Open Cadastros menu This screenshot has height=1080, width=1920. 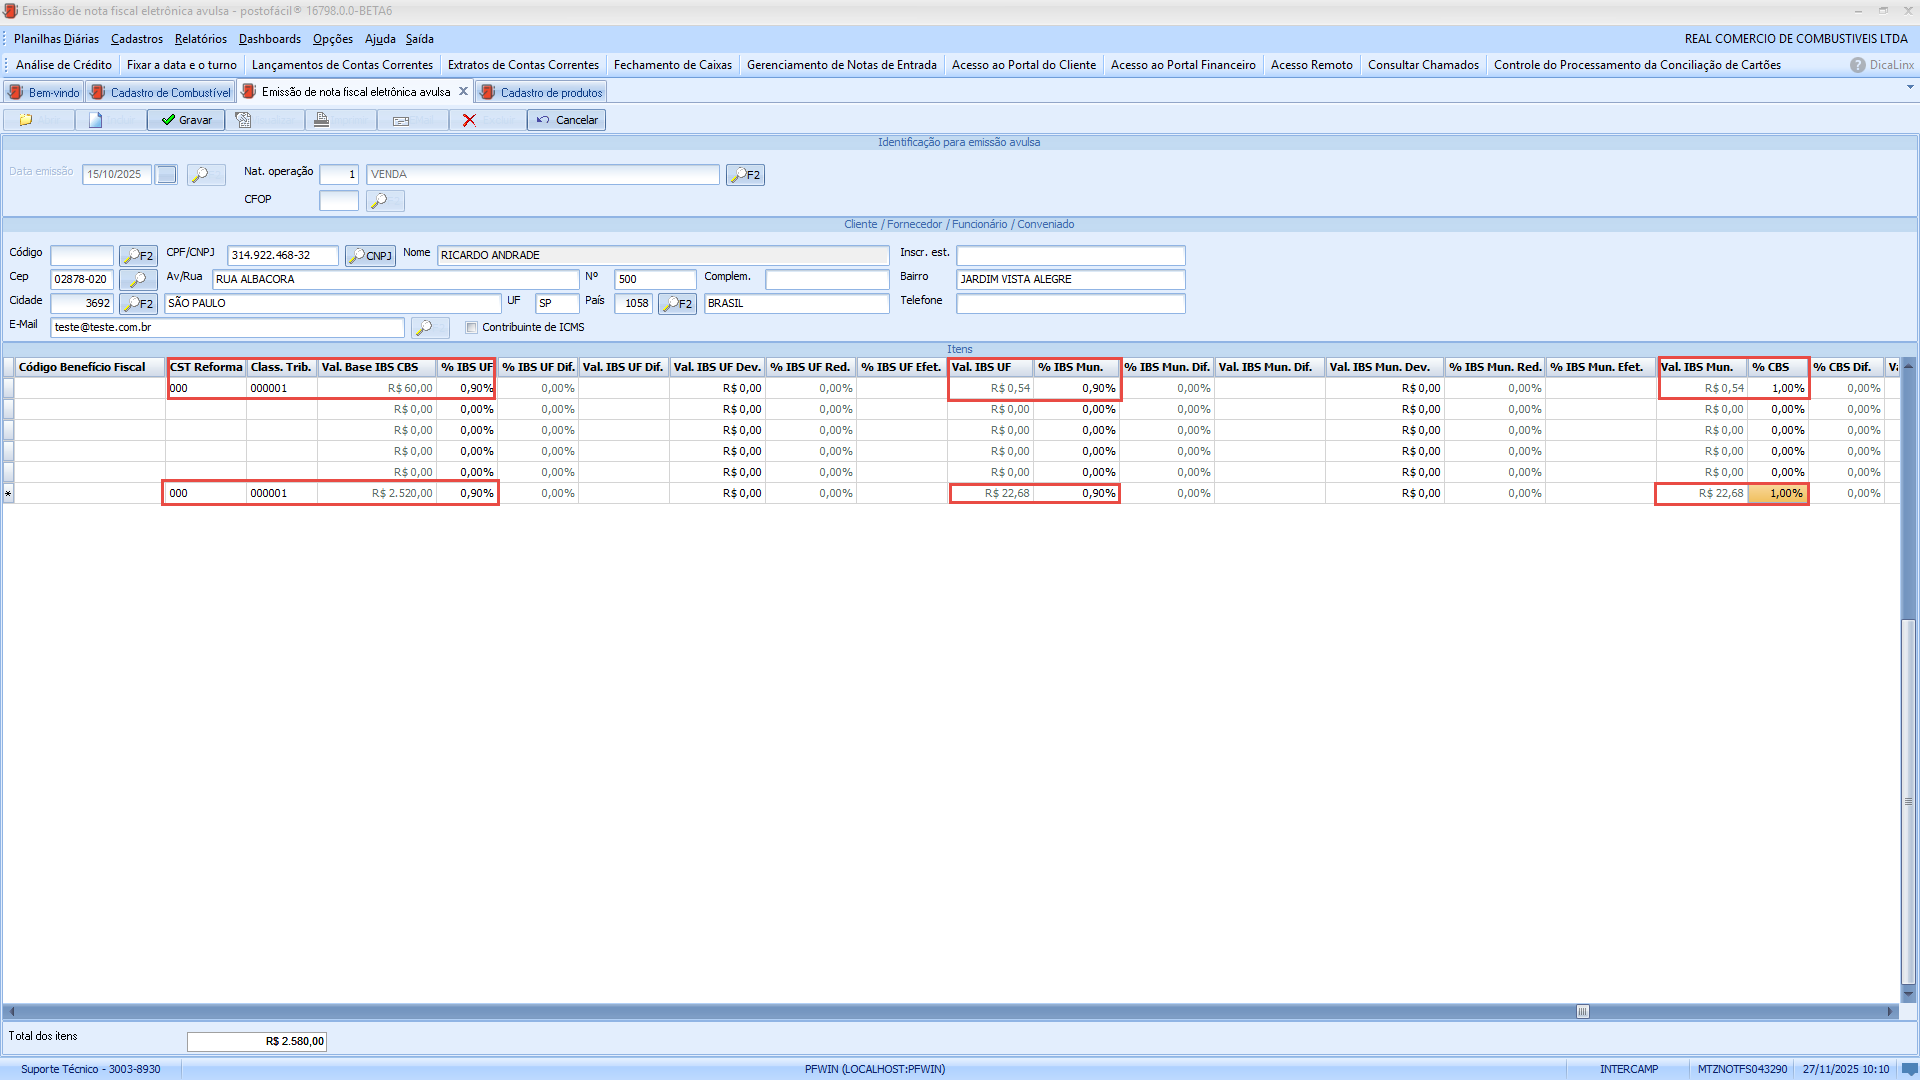(x=136, y=39)
